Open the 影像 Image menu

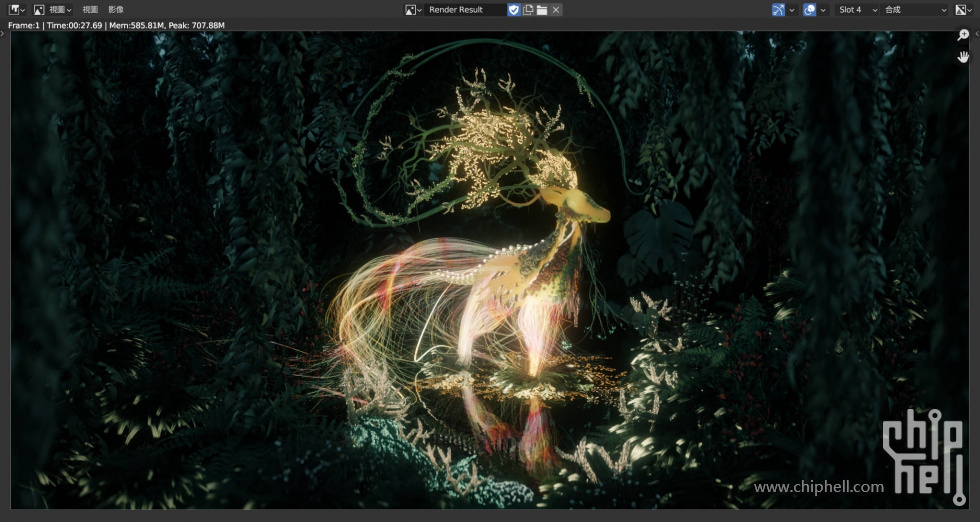116,9
